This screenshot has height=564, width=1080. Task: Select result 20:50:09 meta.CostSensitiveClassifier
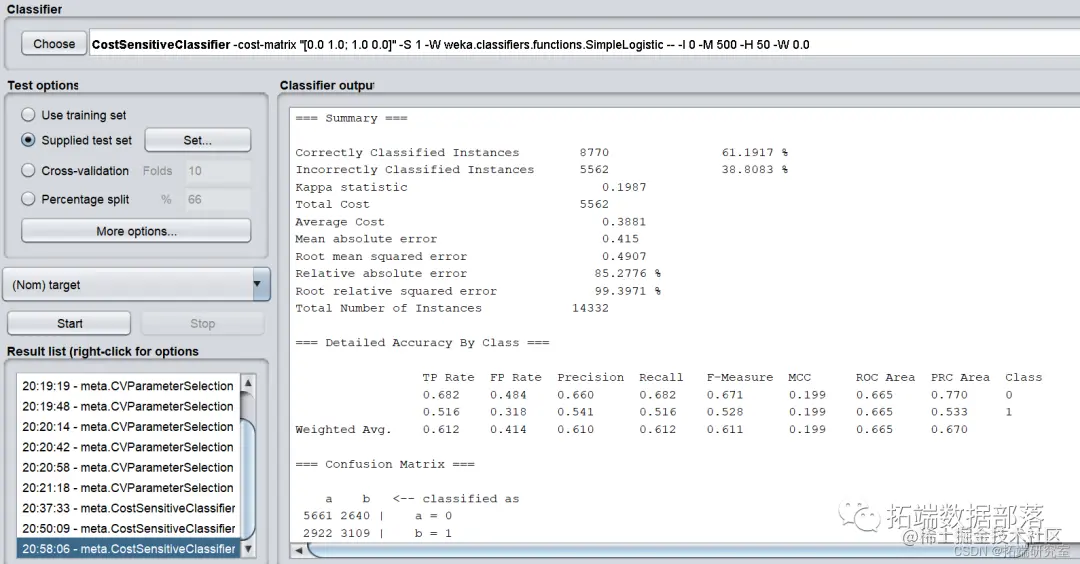tap(128, 528)
